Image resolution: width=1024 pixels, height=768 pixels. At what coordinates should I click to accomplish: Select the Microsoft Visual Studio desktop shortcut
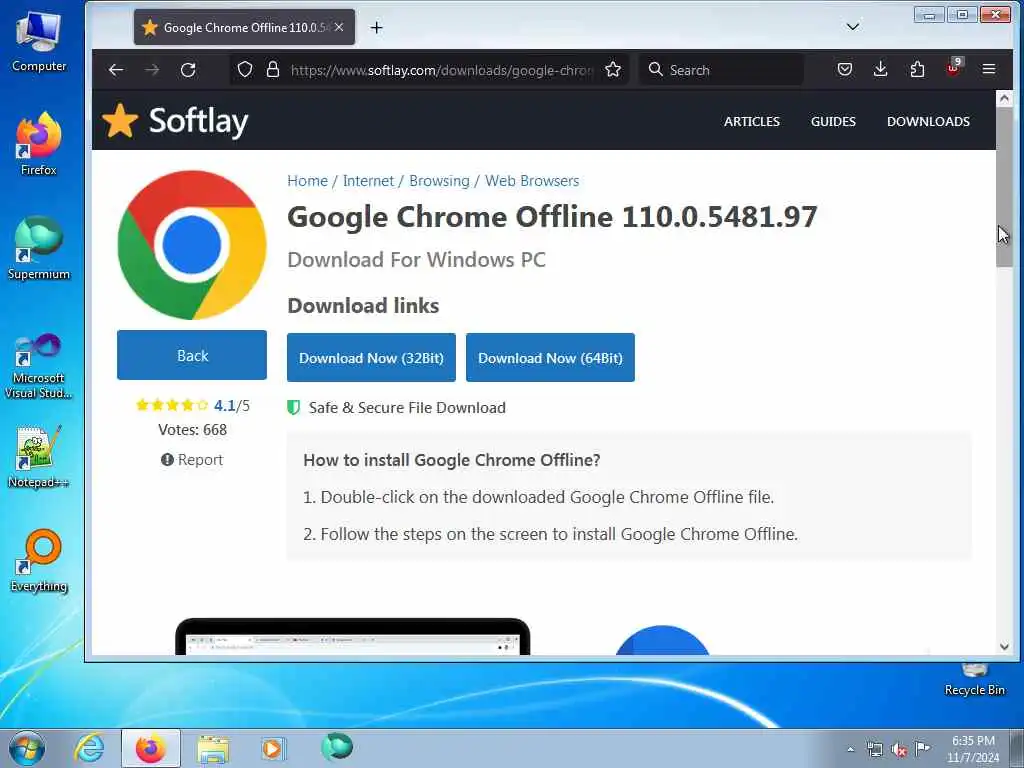(x=39, y=366)
